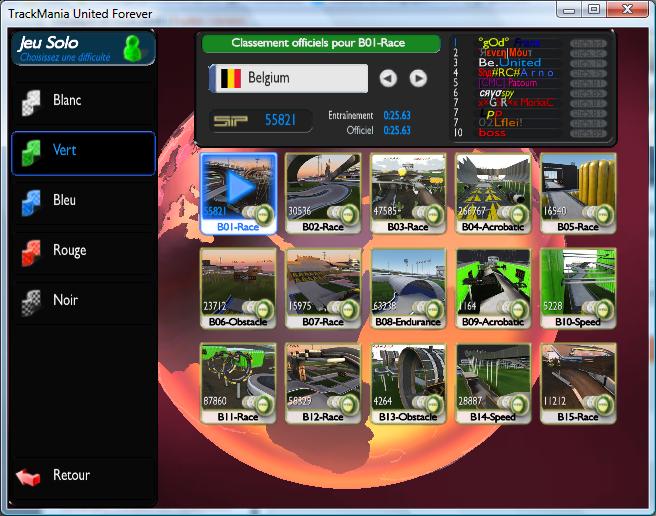
Task: Select the white flag Blanc difficulty icon
Action: 33,101
